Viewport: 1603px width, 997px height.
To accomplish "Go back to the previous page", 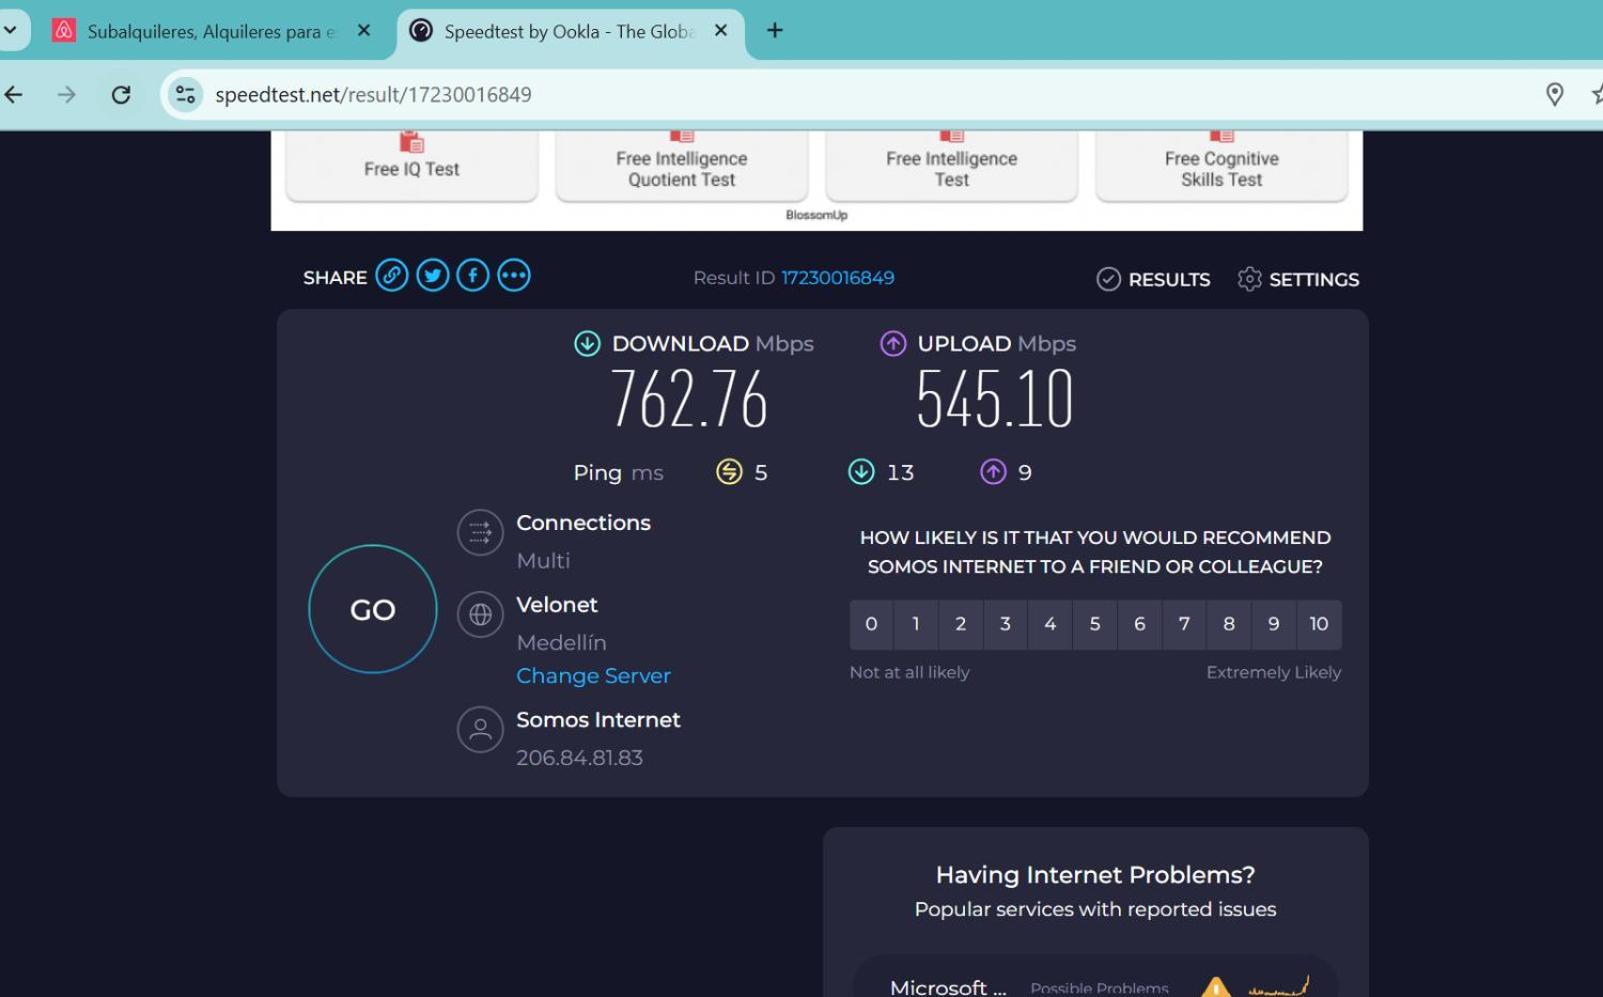I will click(x=14, y=95).
